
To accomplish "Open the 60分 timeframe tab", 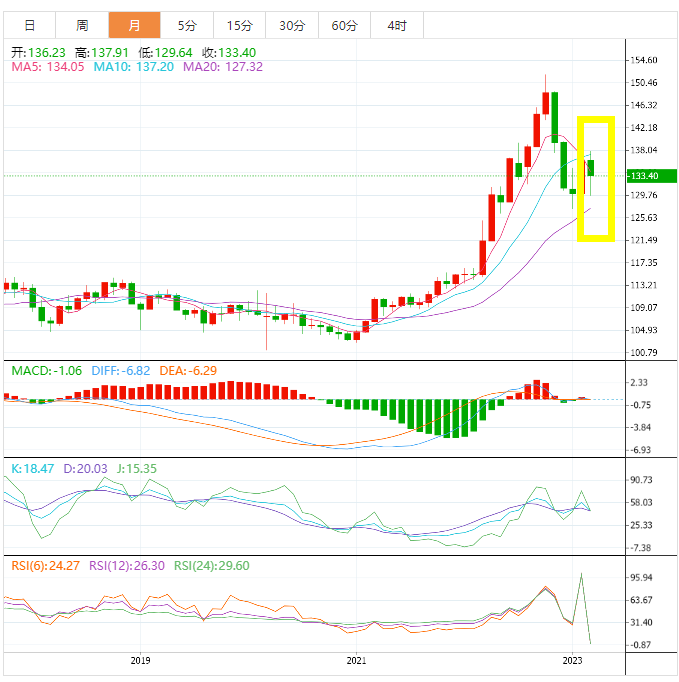I will tap(344, 25).
